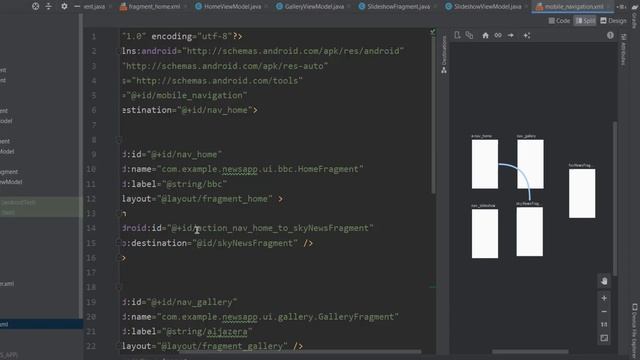Viewport: 640px width, 360px height.
Task: Select the nav_gallery destination thumbnail
Action: pos(530,164)
